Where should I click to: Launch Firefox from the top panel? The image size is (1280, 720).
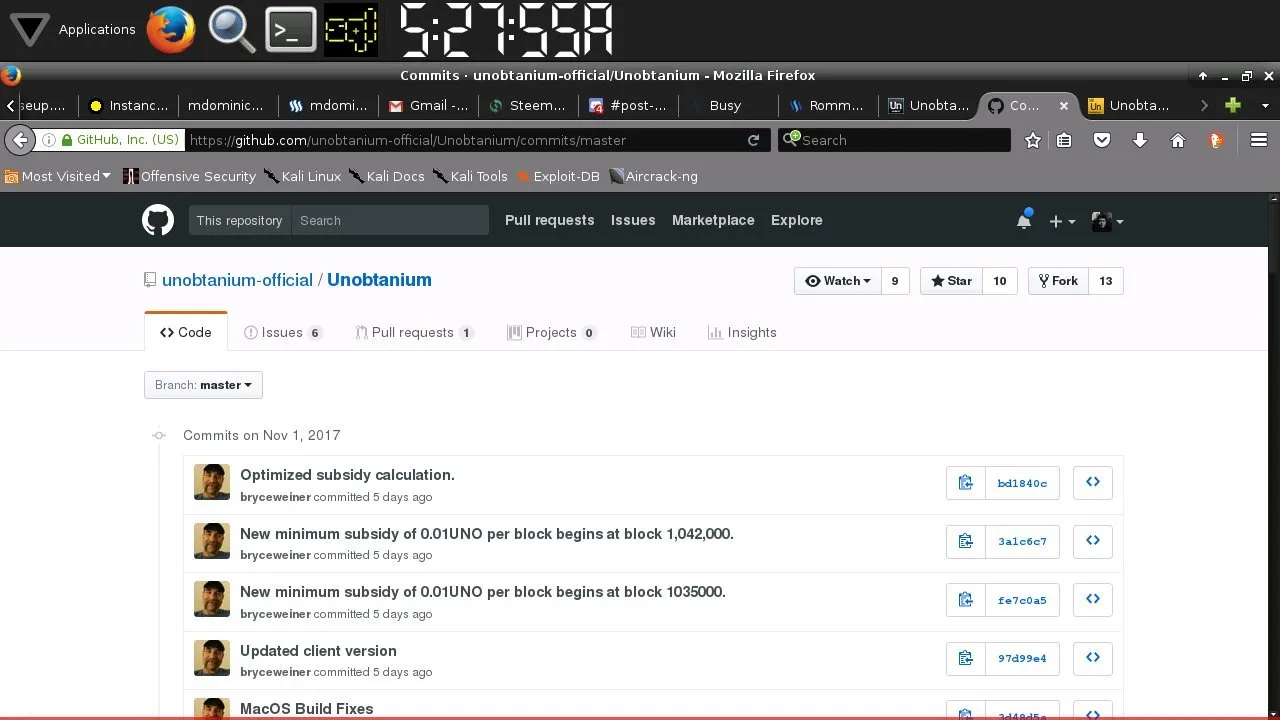pyautogui.click(x=171, y=29)
